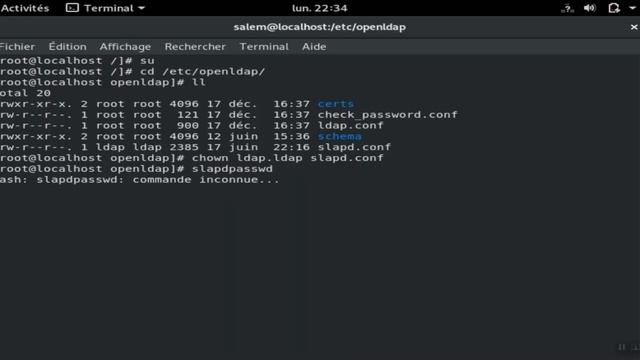This screenshot has width=640, height=360.
Task: Click the window title salem@localhost:/etc/openldap
Action: coord(320,27)
